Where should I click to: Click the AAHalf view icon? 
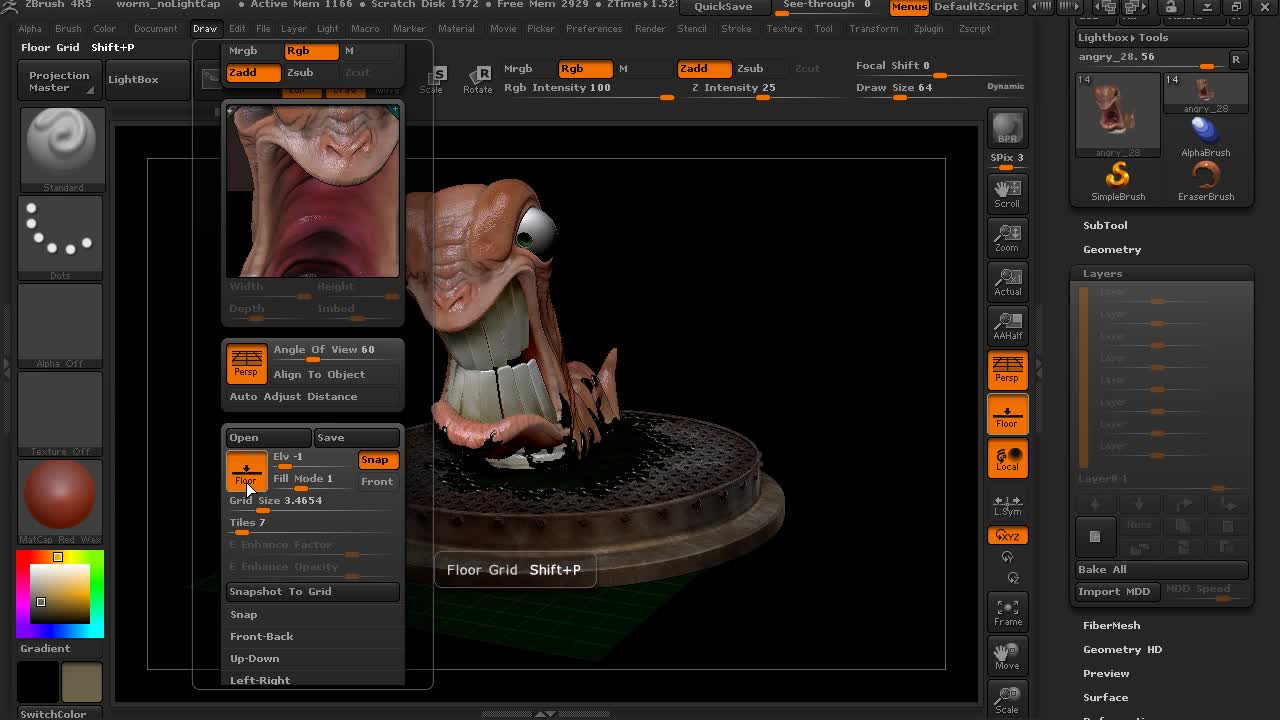(x=1007, y=326)
